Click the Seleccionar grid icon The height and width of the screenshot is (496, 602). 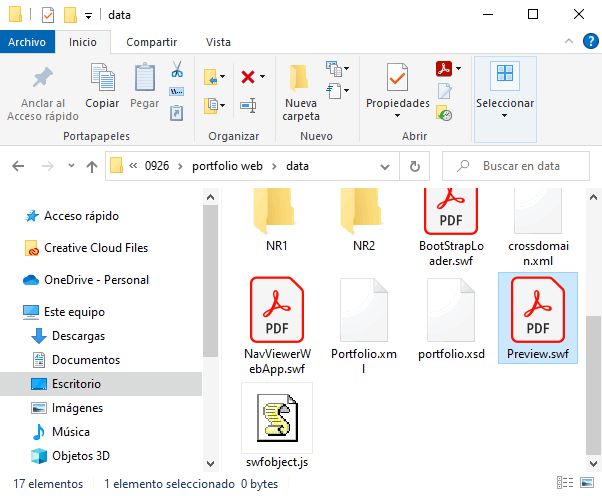tap(505, 73)
